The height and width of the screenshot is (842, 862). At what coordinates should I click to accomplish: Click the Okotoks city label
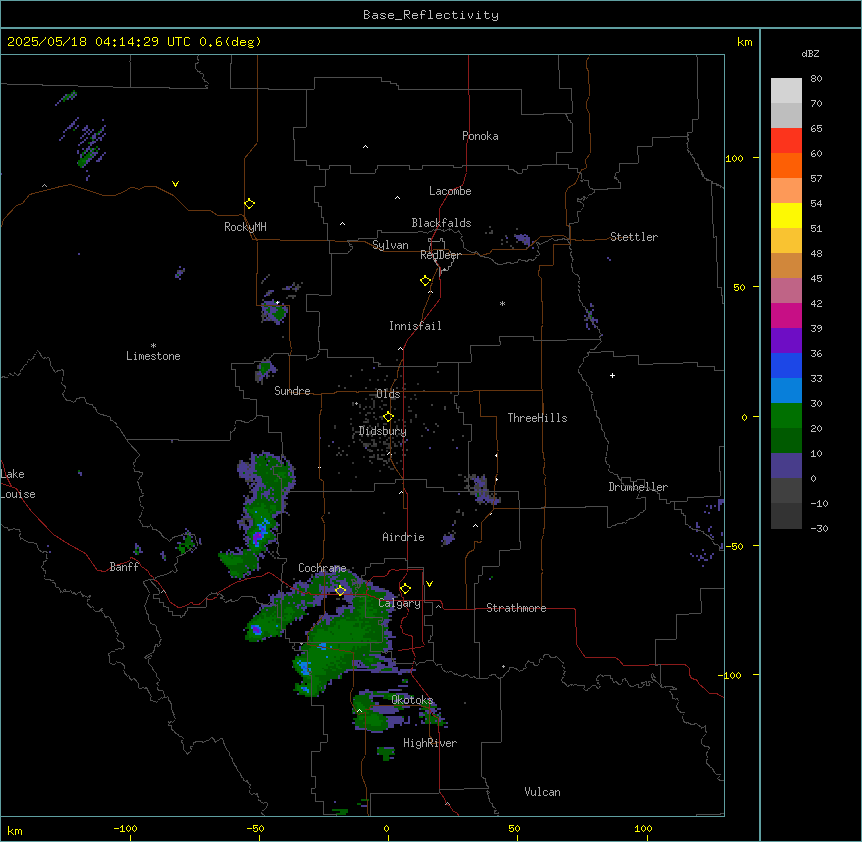point(412,700)
